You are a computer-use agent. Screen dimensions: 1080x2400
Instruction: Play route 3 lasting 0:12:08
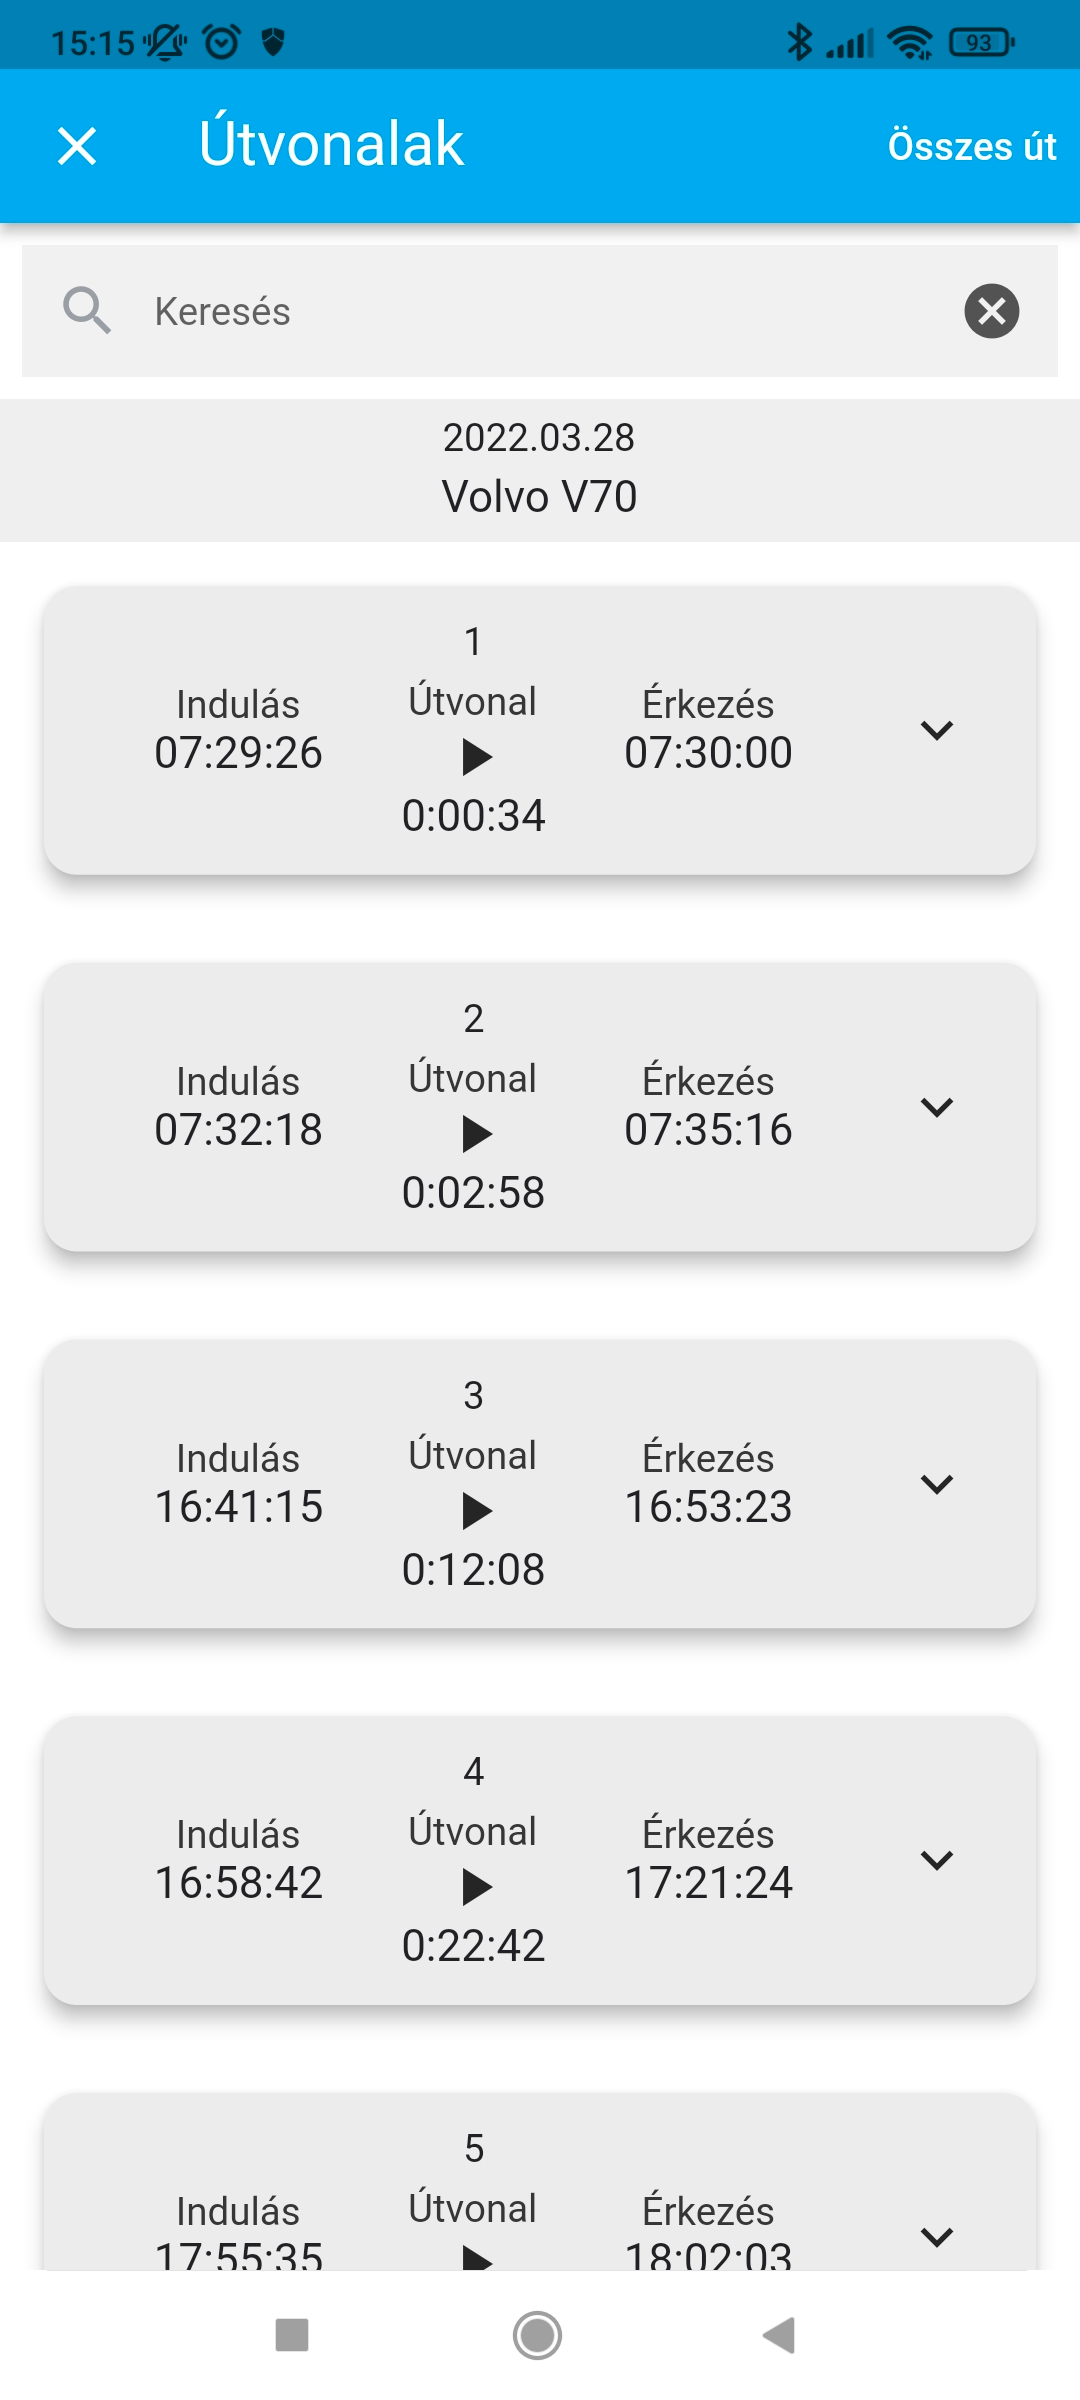pos(476,1511)
